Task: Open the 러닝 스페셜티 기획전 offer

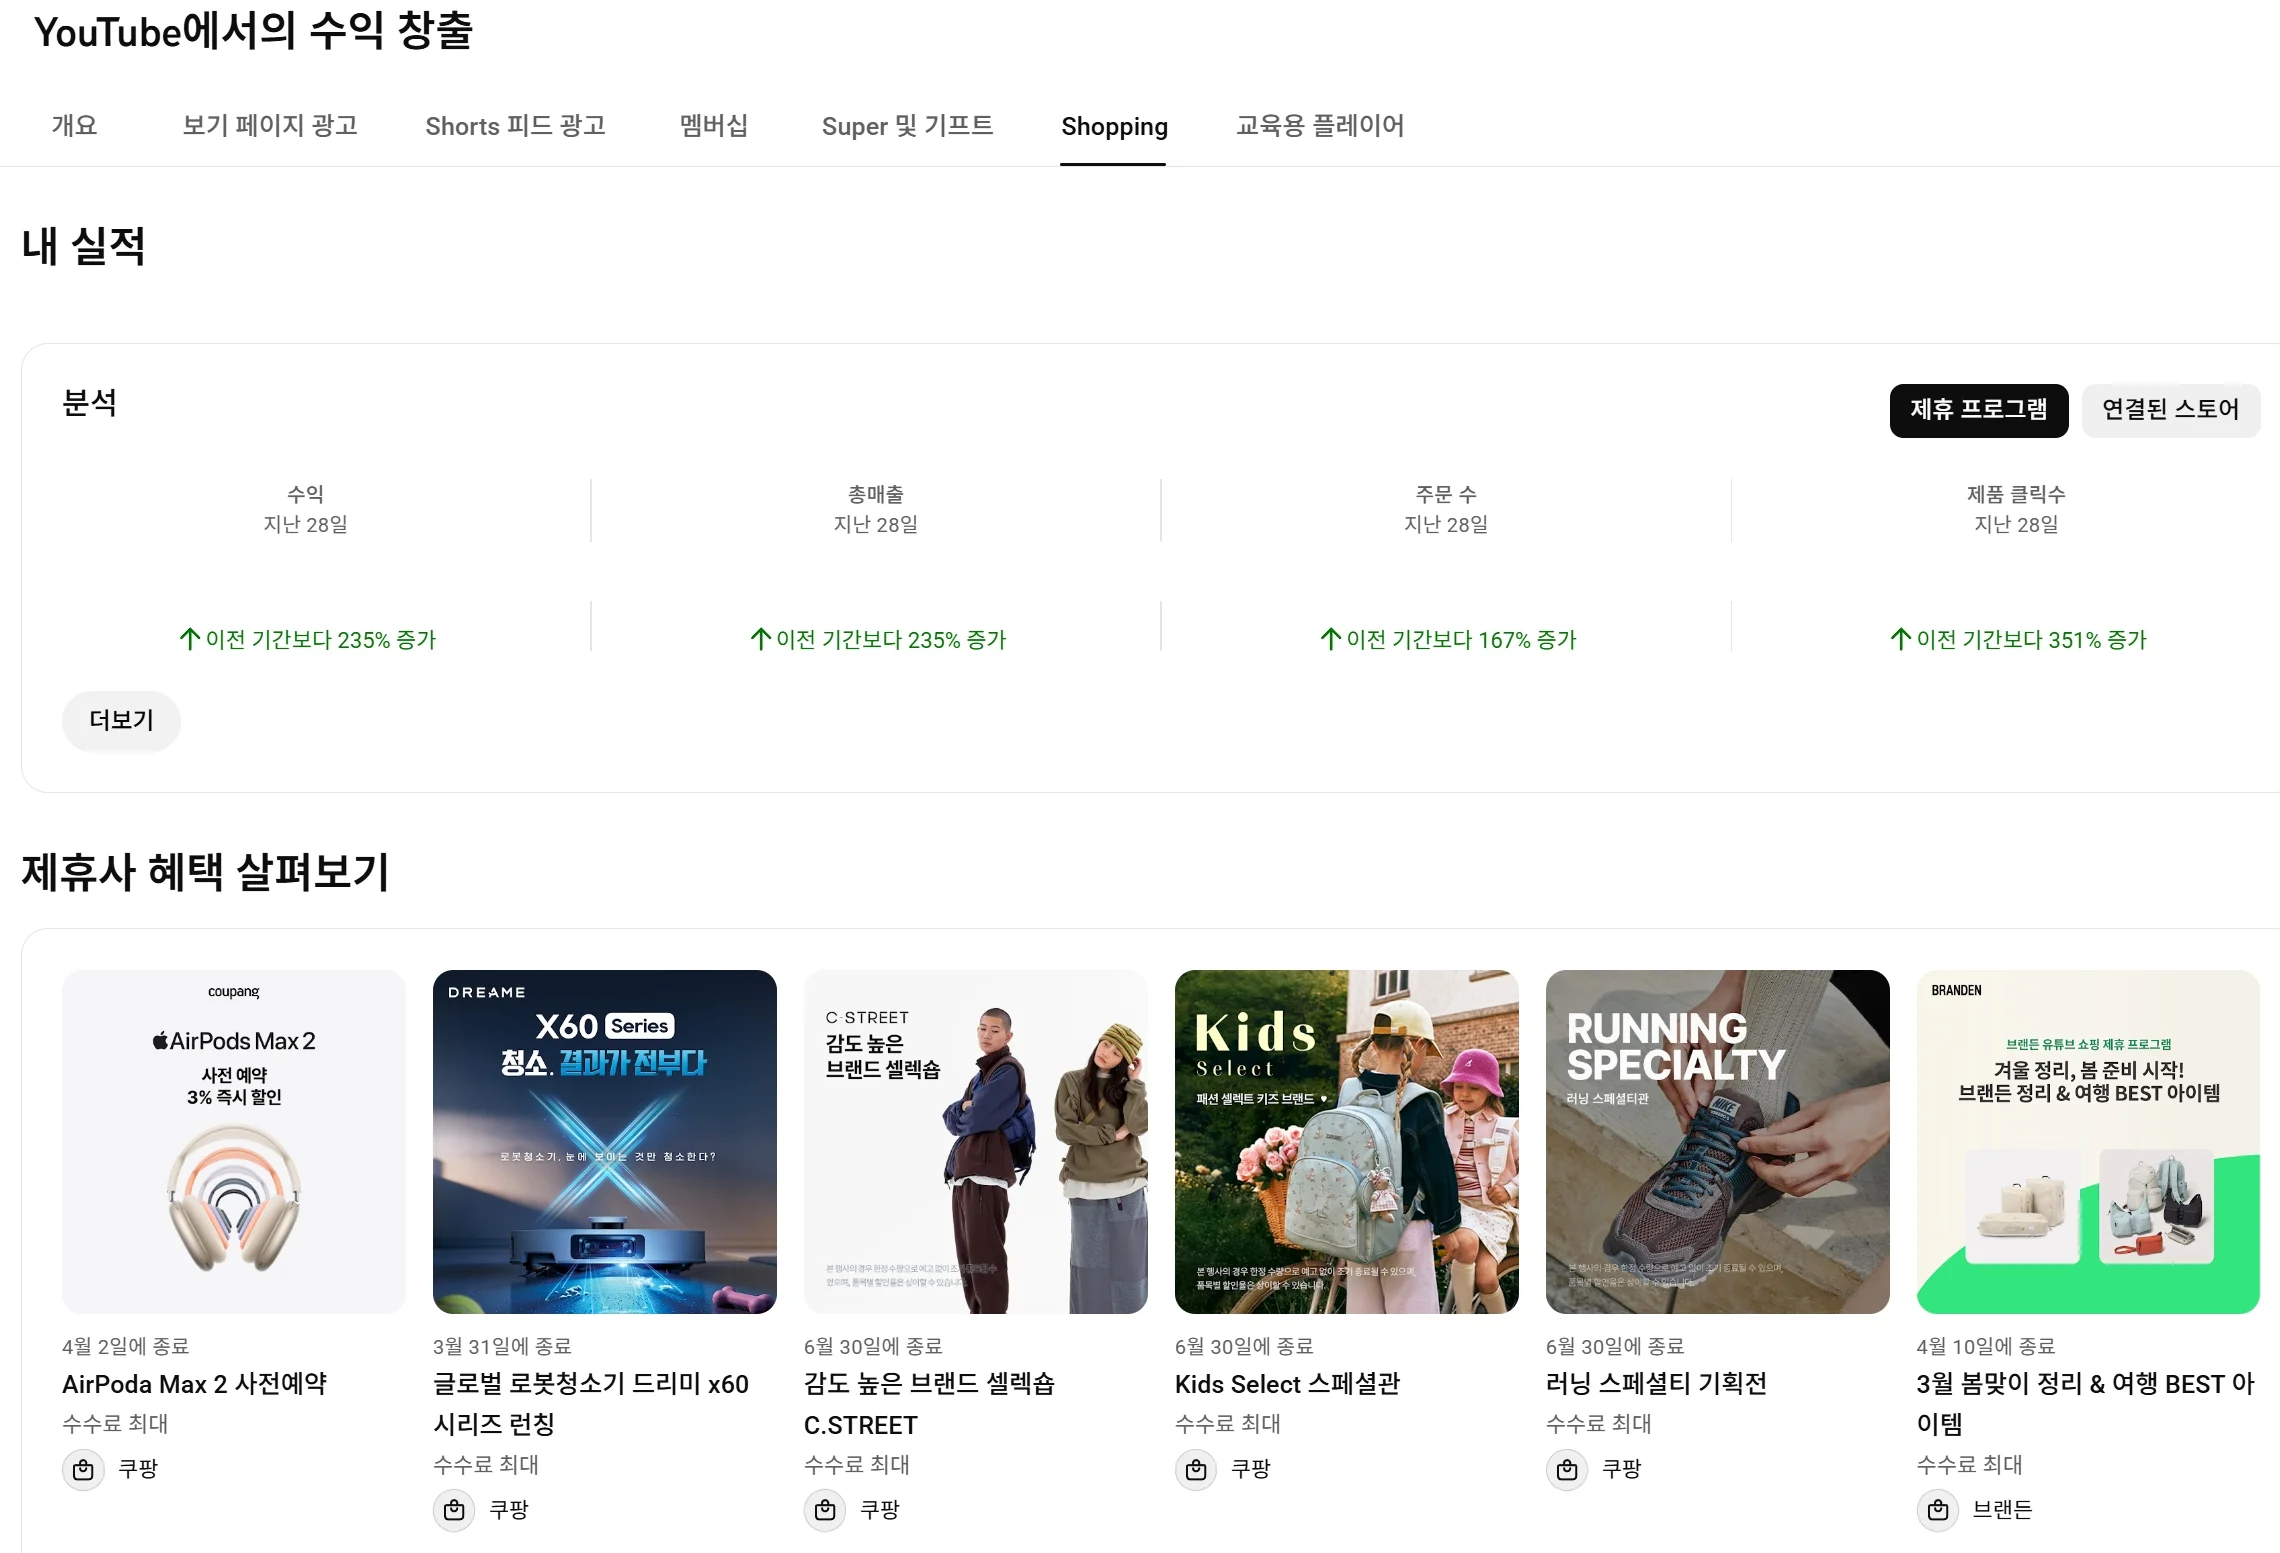Action: pyautogui.click(x=1657, y=1384)
